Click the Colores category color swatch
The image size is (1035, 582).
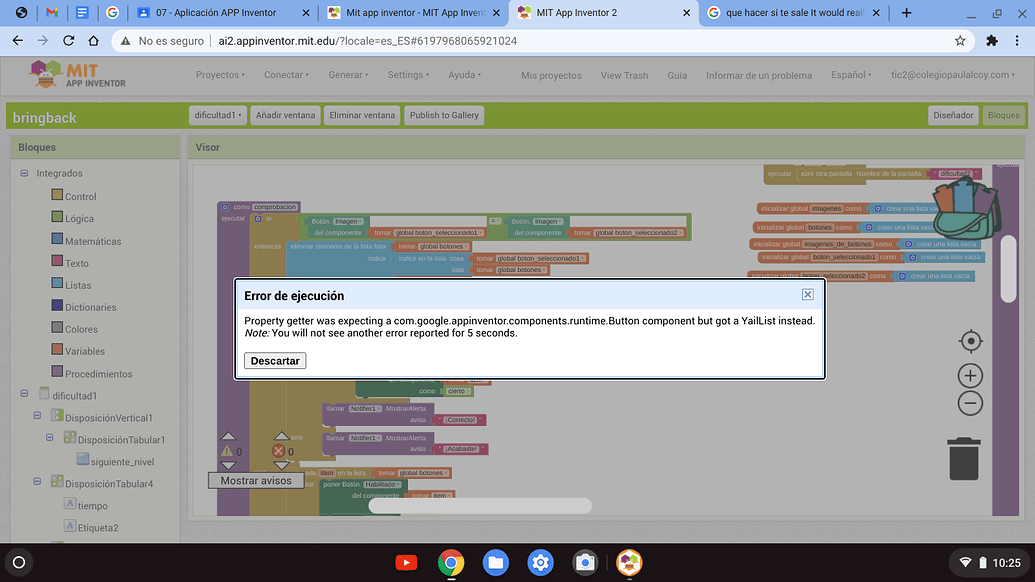point(55,329)
